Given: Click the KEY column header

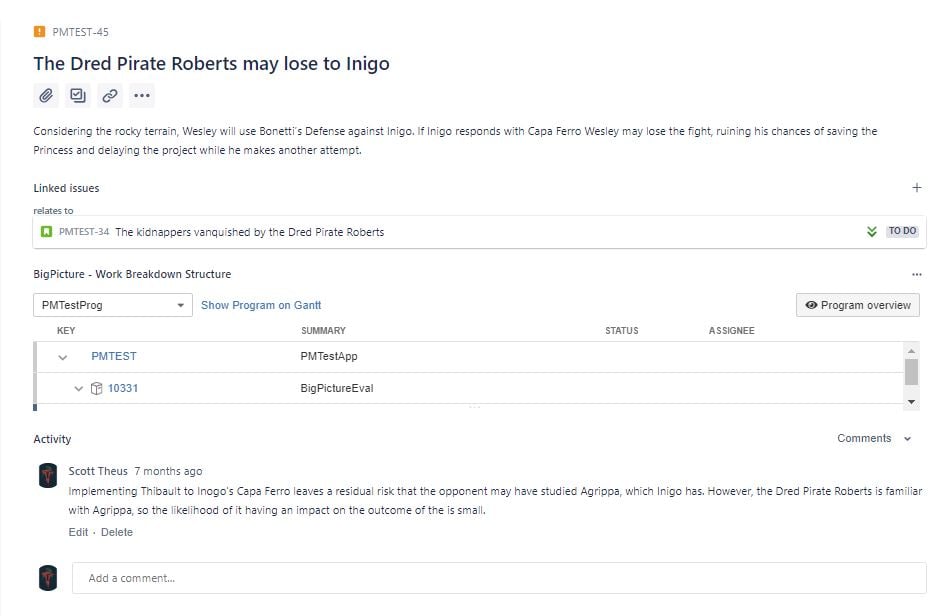Looking at the screenshot, I should click(x=66, y=331).
